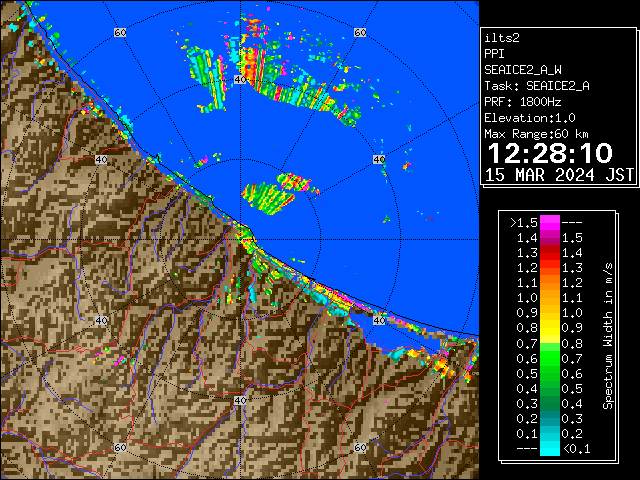Select the 'Task: SEAICE2_A' line
This screenshot has width=640, height=480.
point(537,86)
